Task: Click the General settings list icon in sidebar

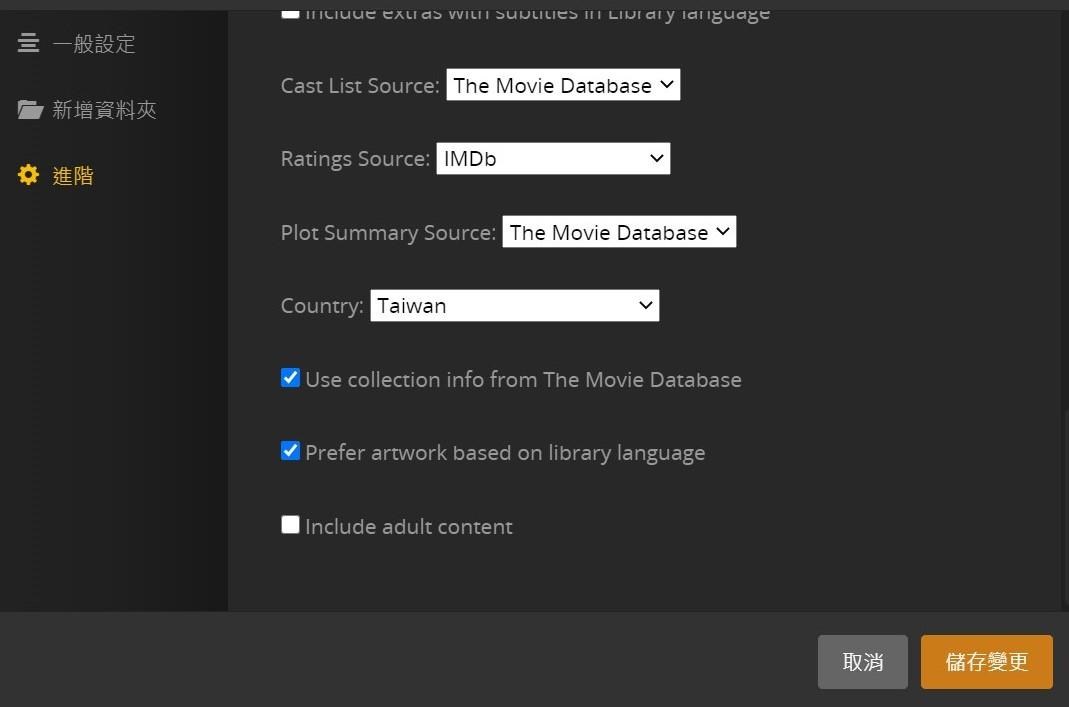Action: click(x=29, y=43)
